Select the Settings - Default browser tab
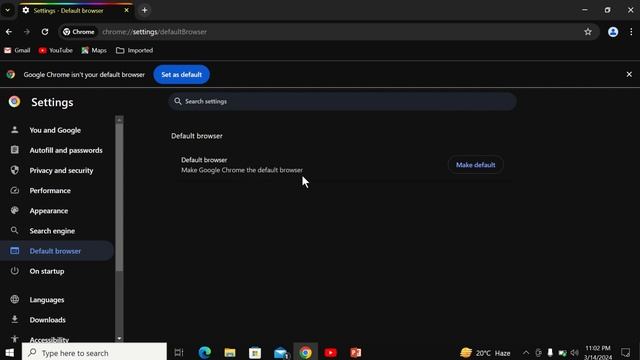 tap(76, 11)
